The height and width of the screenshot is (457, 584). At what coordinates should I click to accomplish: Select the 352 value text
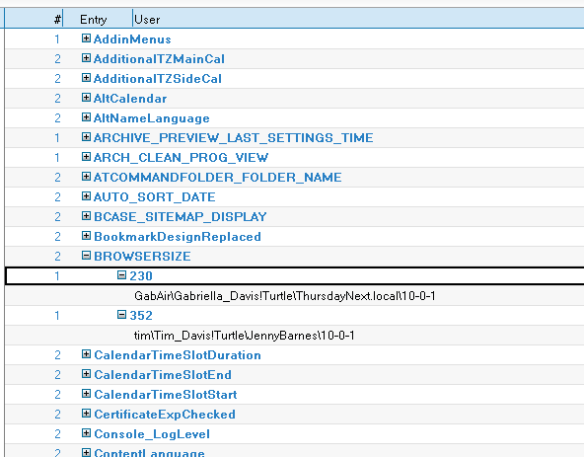[x=141, y=315]
